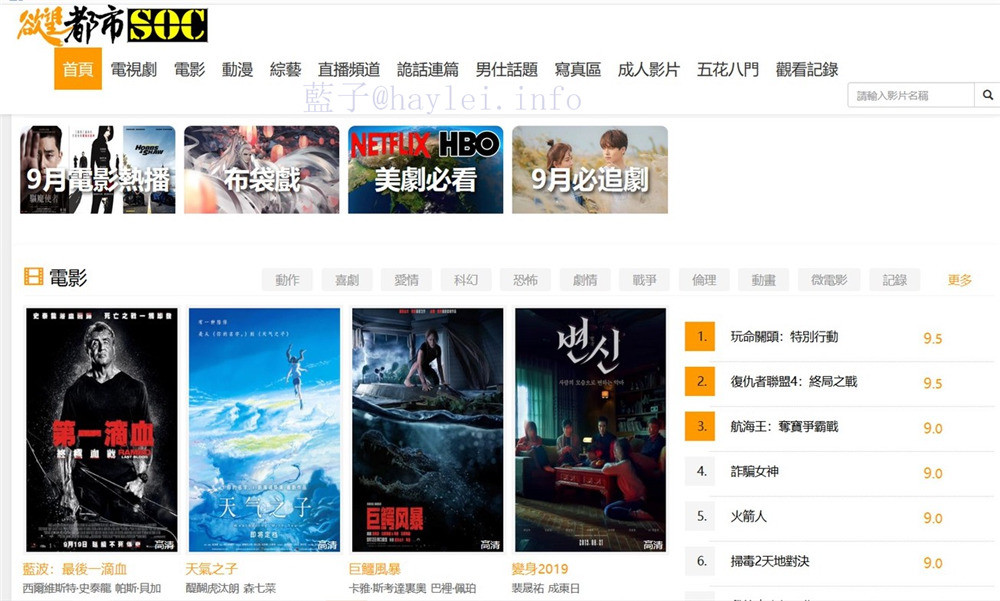
Task: Click the 更多 link for movies
Action: (x=960, y=279)
